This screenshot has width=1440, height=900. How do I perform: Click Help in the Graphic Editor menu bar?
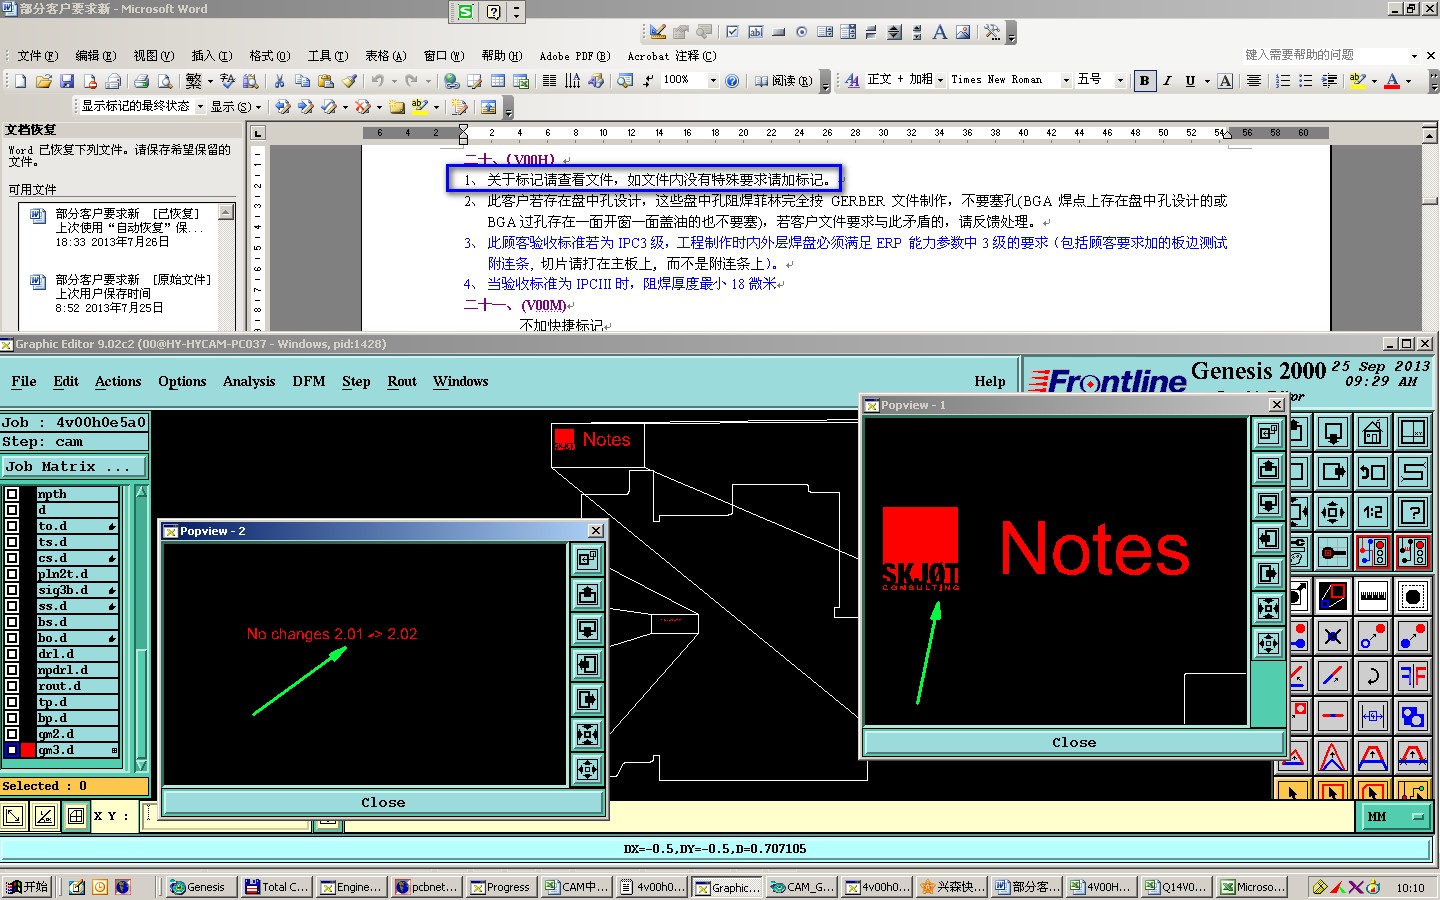pyautogui.click(x=990, y=381)
